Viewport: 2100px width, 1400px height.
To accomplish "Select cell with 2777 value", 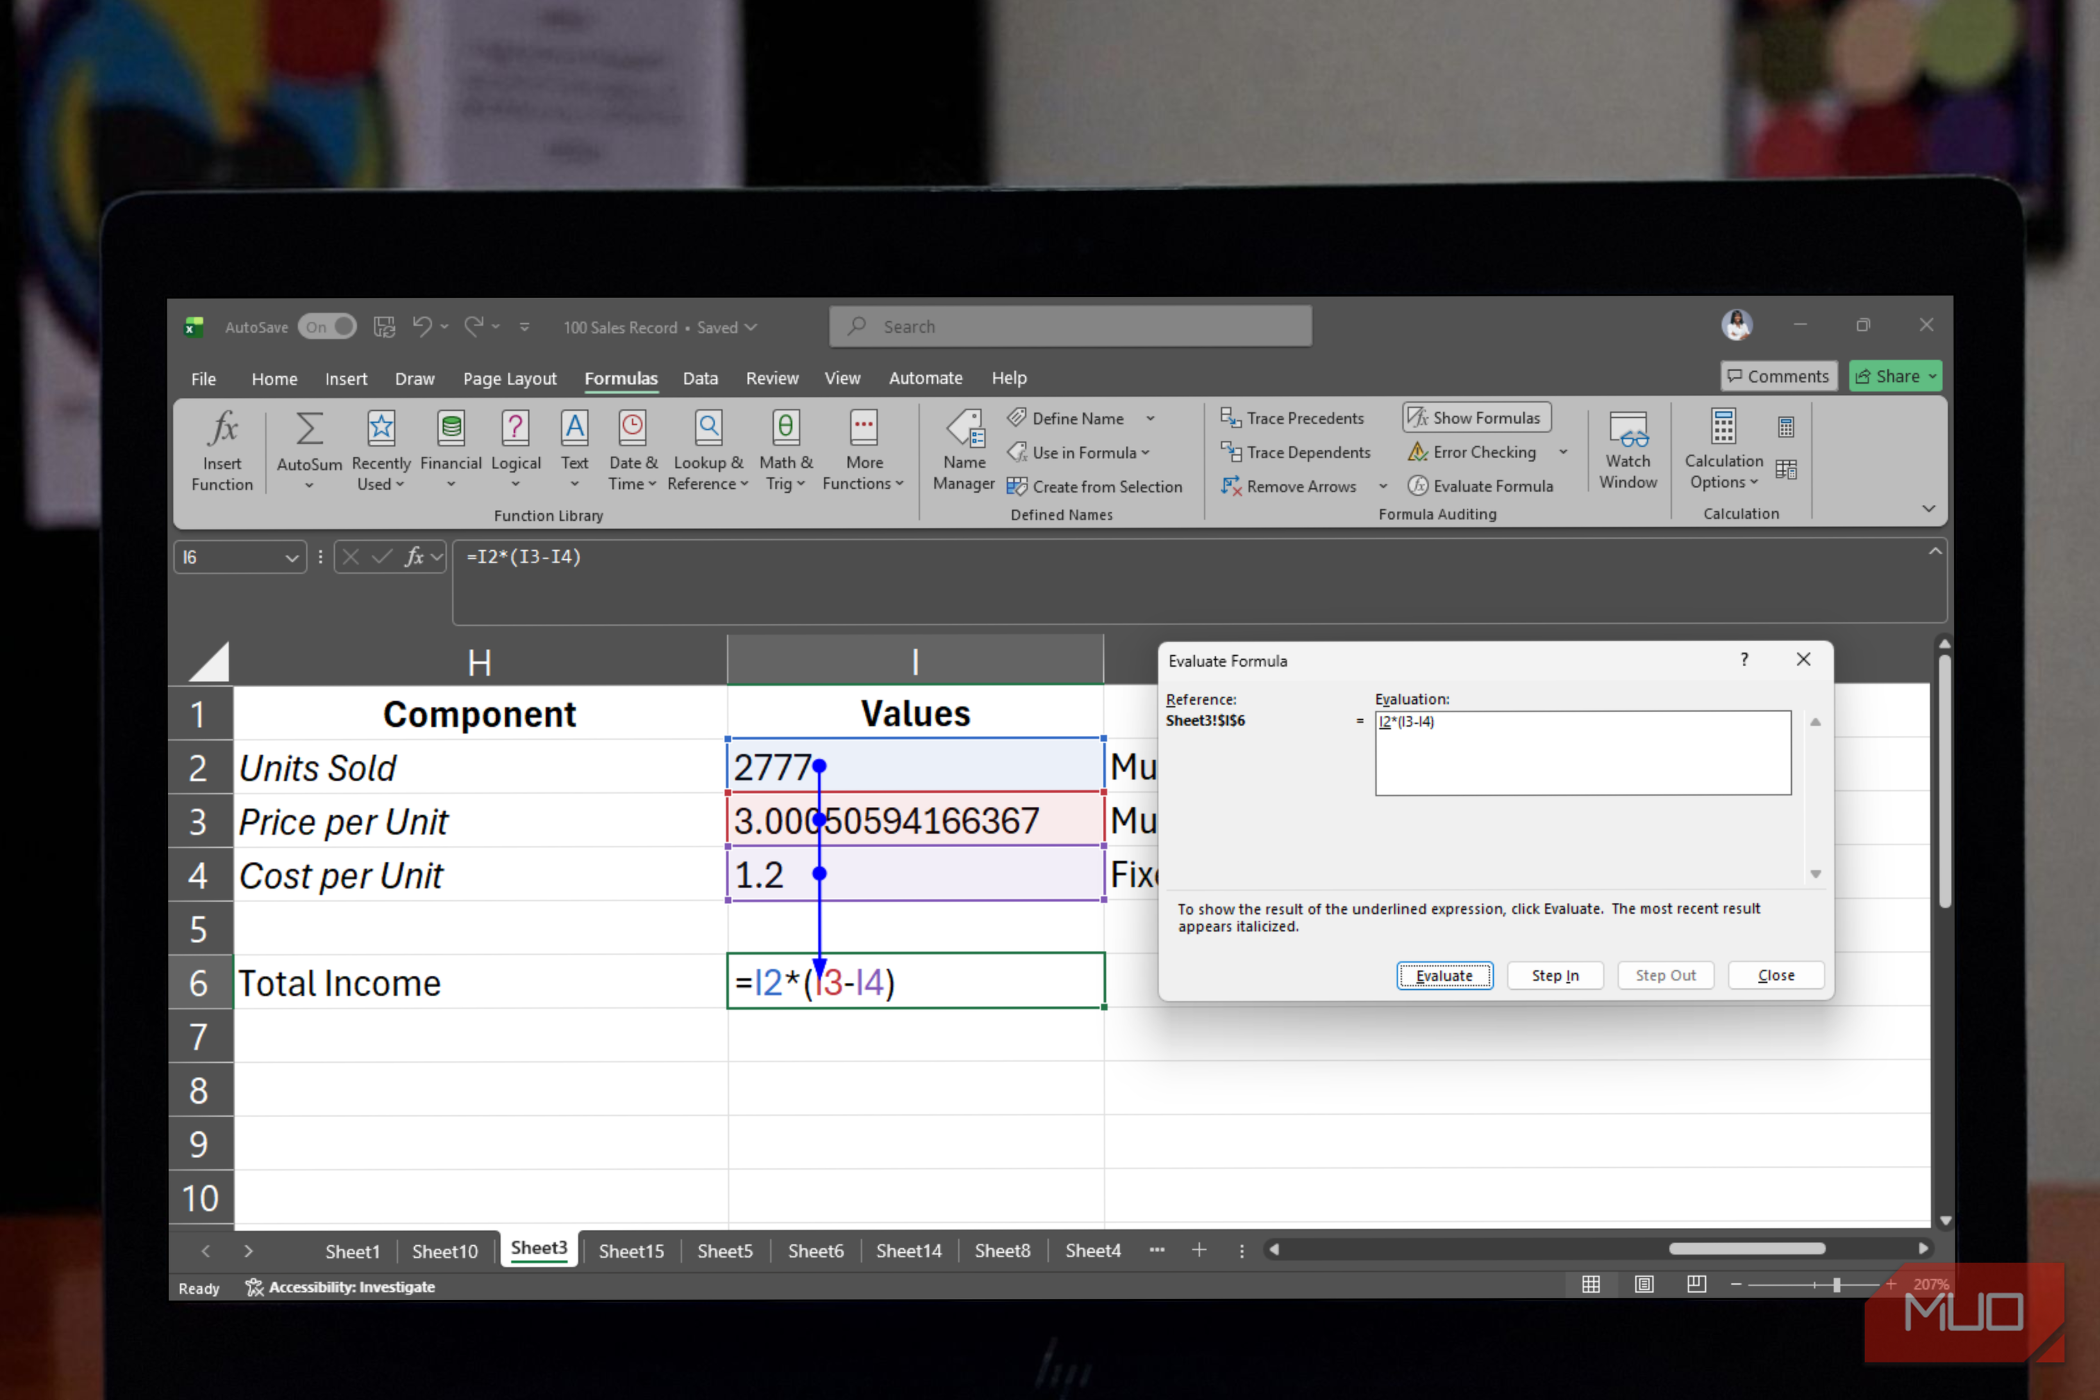I will pos(915,767).
